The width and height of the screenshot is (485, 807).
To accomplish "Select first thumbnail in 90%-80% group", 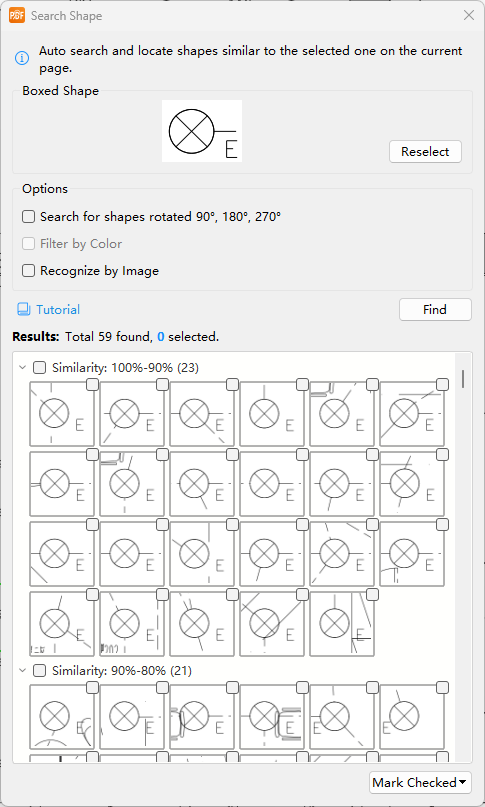I will (62, 717).
